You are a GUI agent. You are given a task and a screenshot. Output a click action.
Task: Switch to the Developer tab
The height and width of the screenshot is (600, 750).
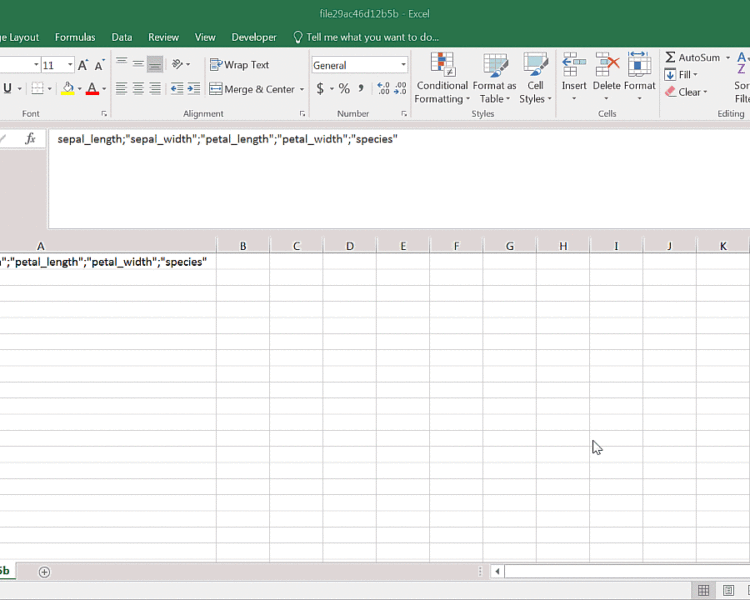point(254,37)
